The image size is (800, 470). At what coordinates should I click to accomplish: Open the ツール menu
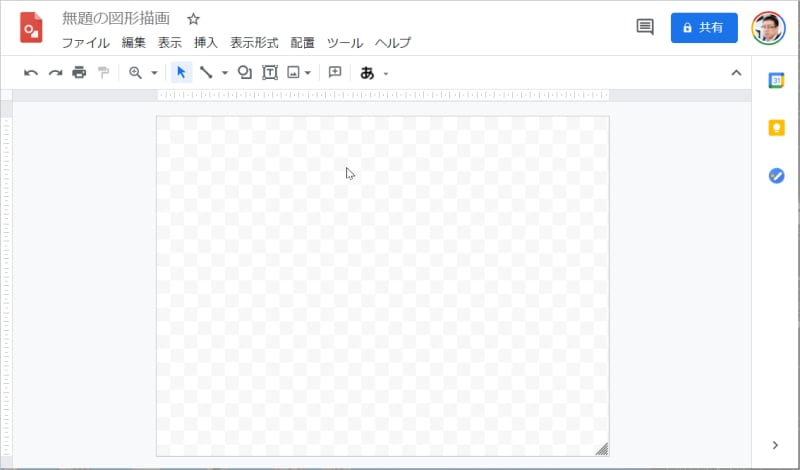click(x=345, y=43)
